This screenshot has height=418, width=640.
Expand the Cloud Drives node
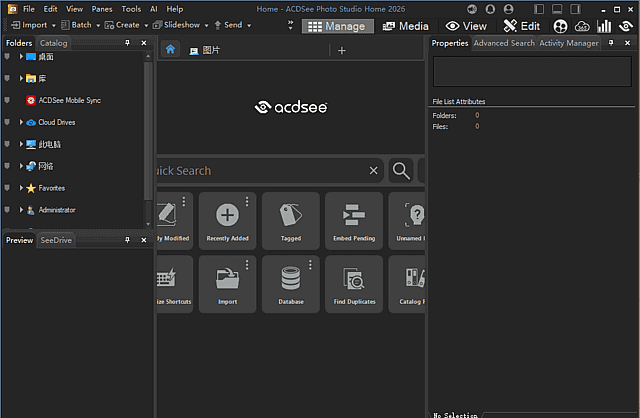pos(21,122)
